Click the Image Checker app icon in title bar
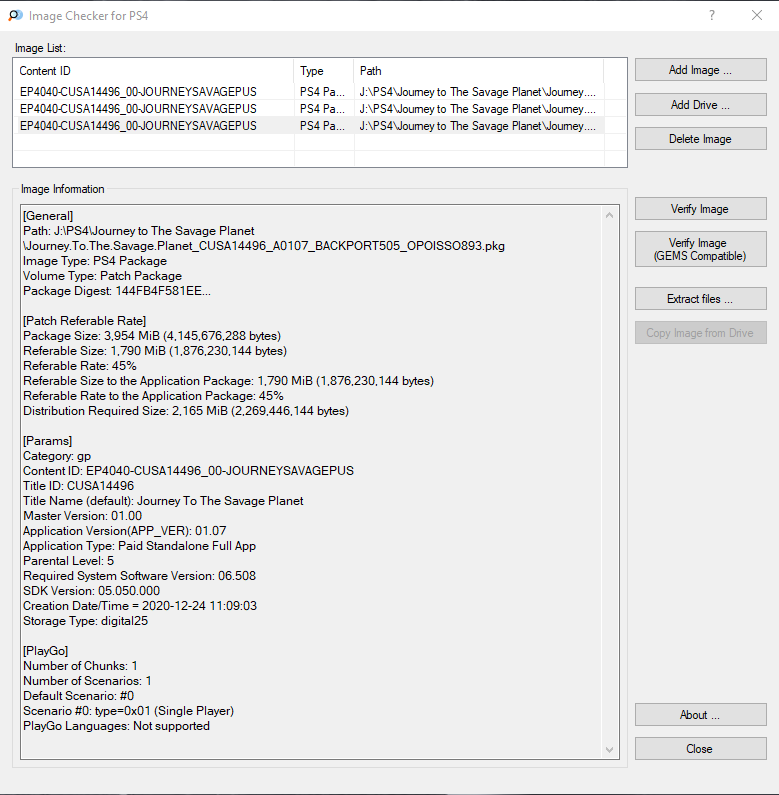Screen dimensions: 779x795 (15, 15)
